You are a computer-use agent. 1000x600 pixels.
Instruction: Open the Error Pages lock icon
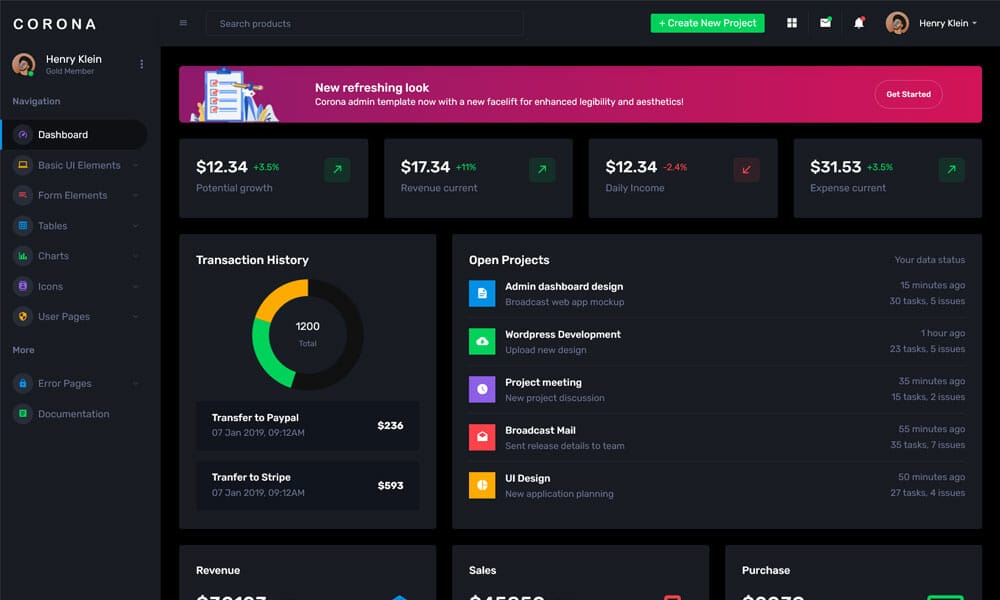pos(22,383)
